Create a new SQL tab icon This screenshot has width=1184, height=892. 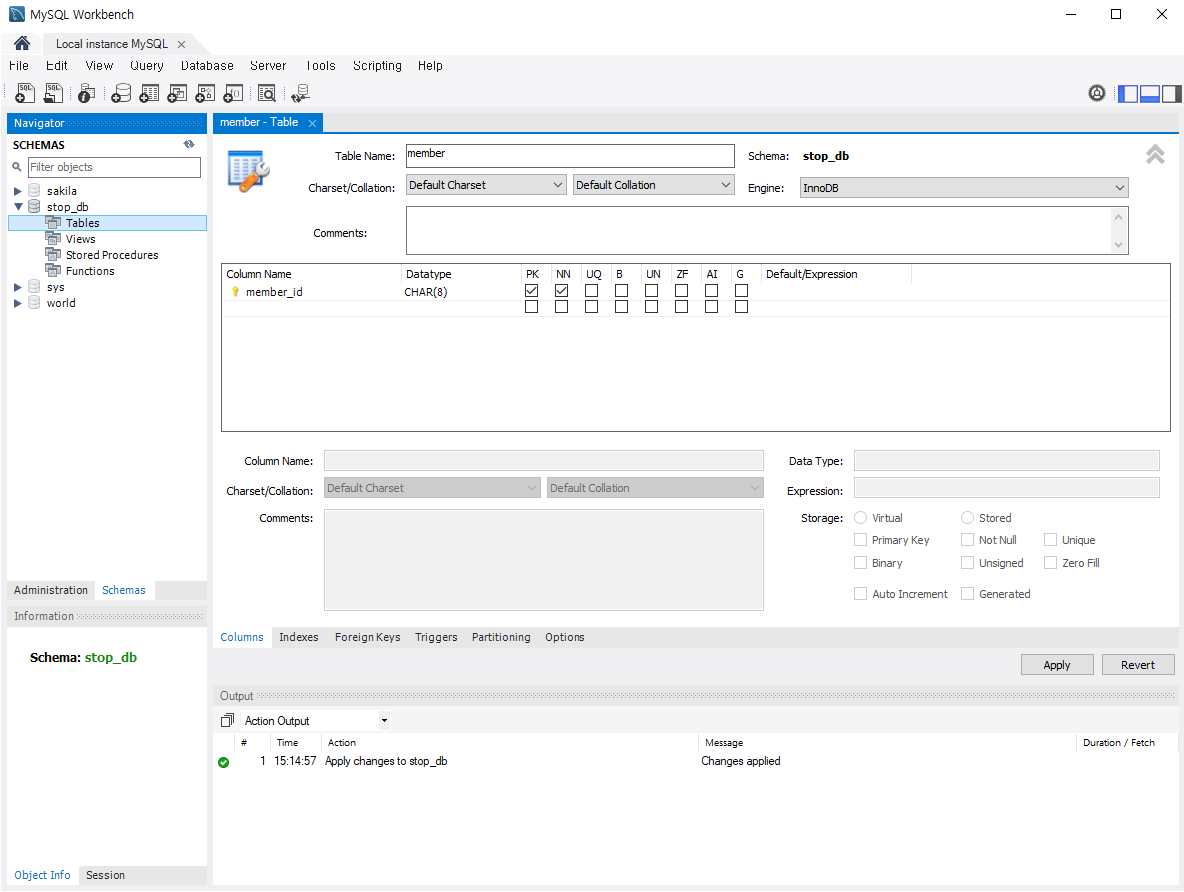[x=25, y=93]
